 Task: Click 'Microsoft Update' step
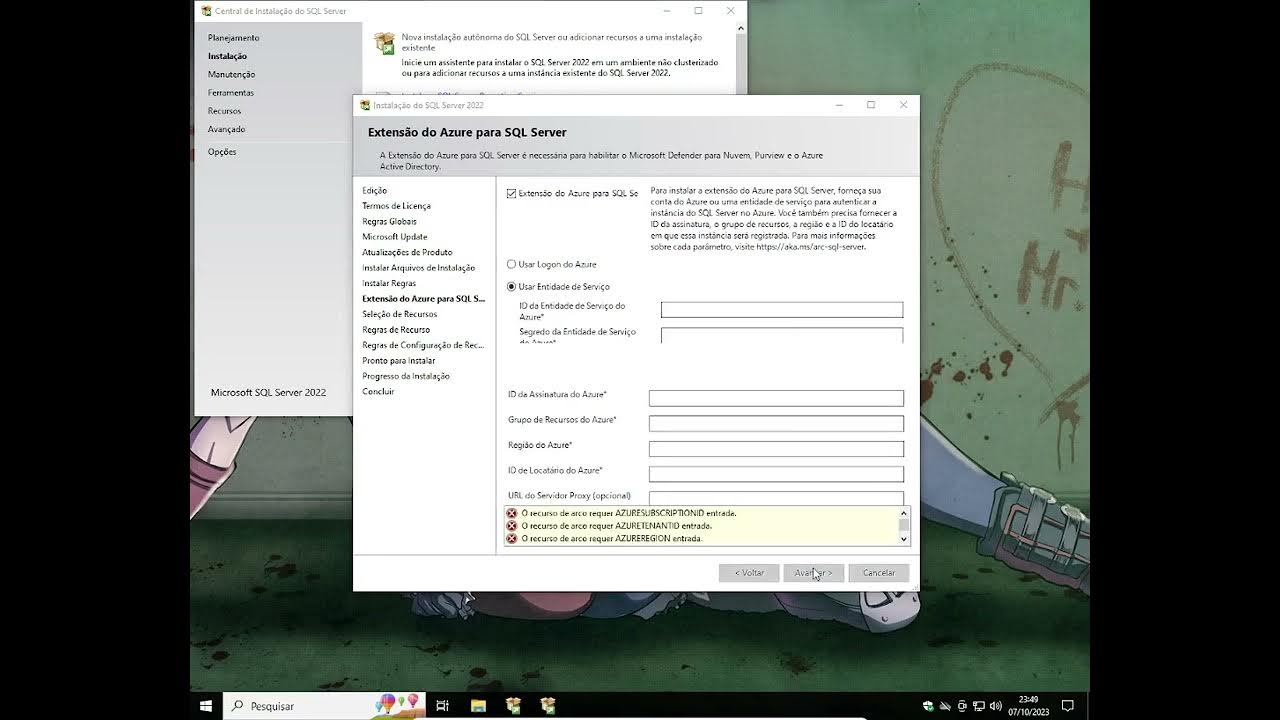(394, 237)
